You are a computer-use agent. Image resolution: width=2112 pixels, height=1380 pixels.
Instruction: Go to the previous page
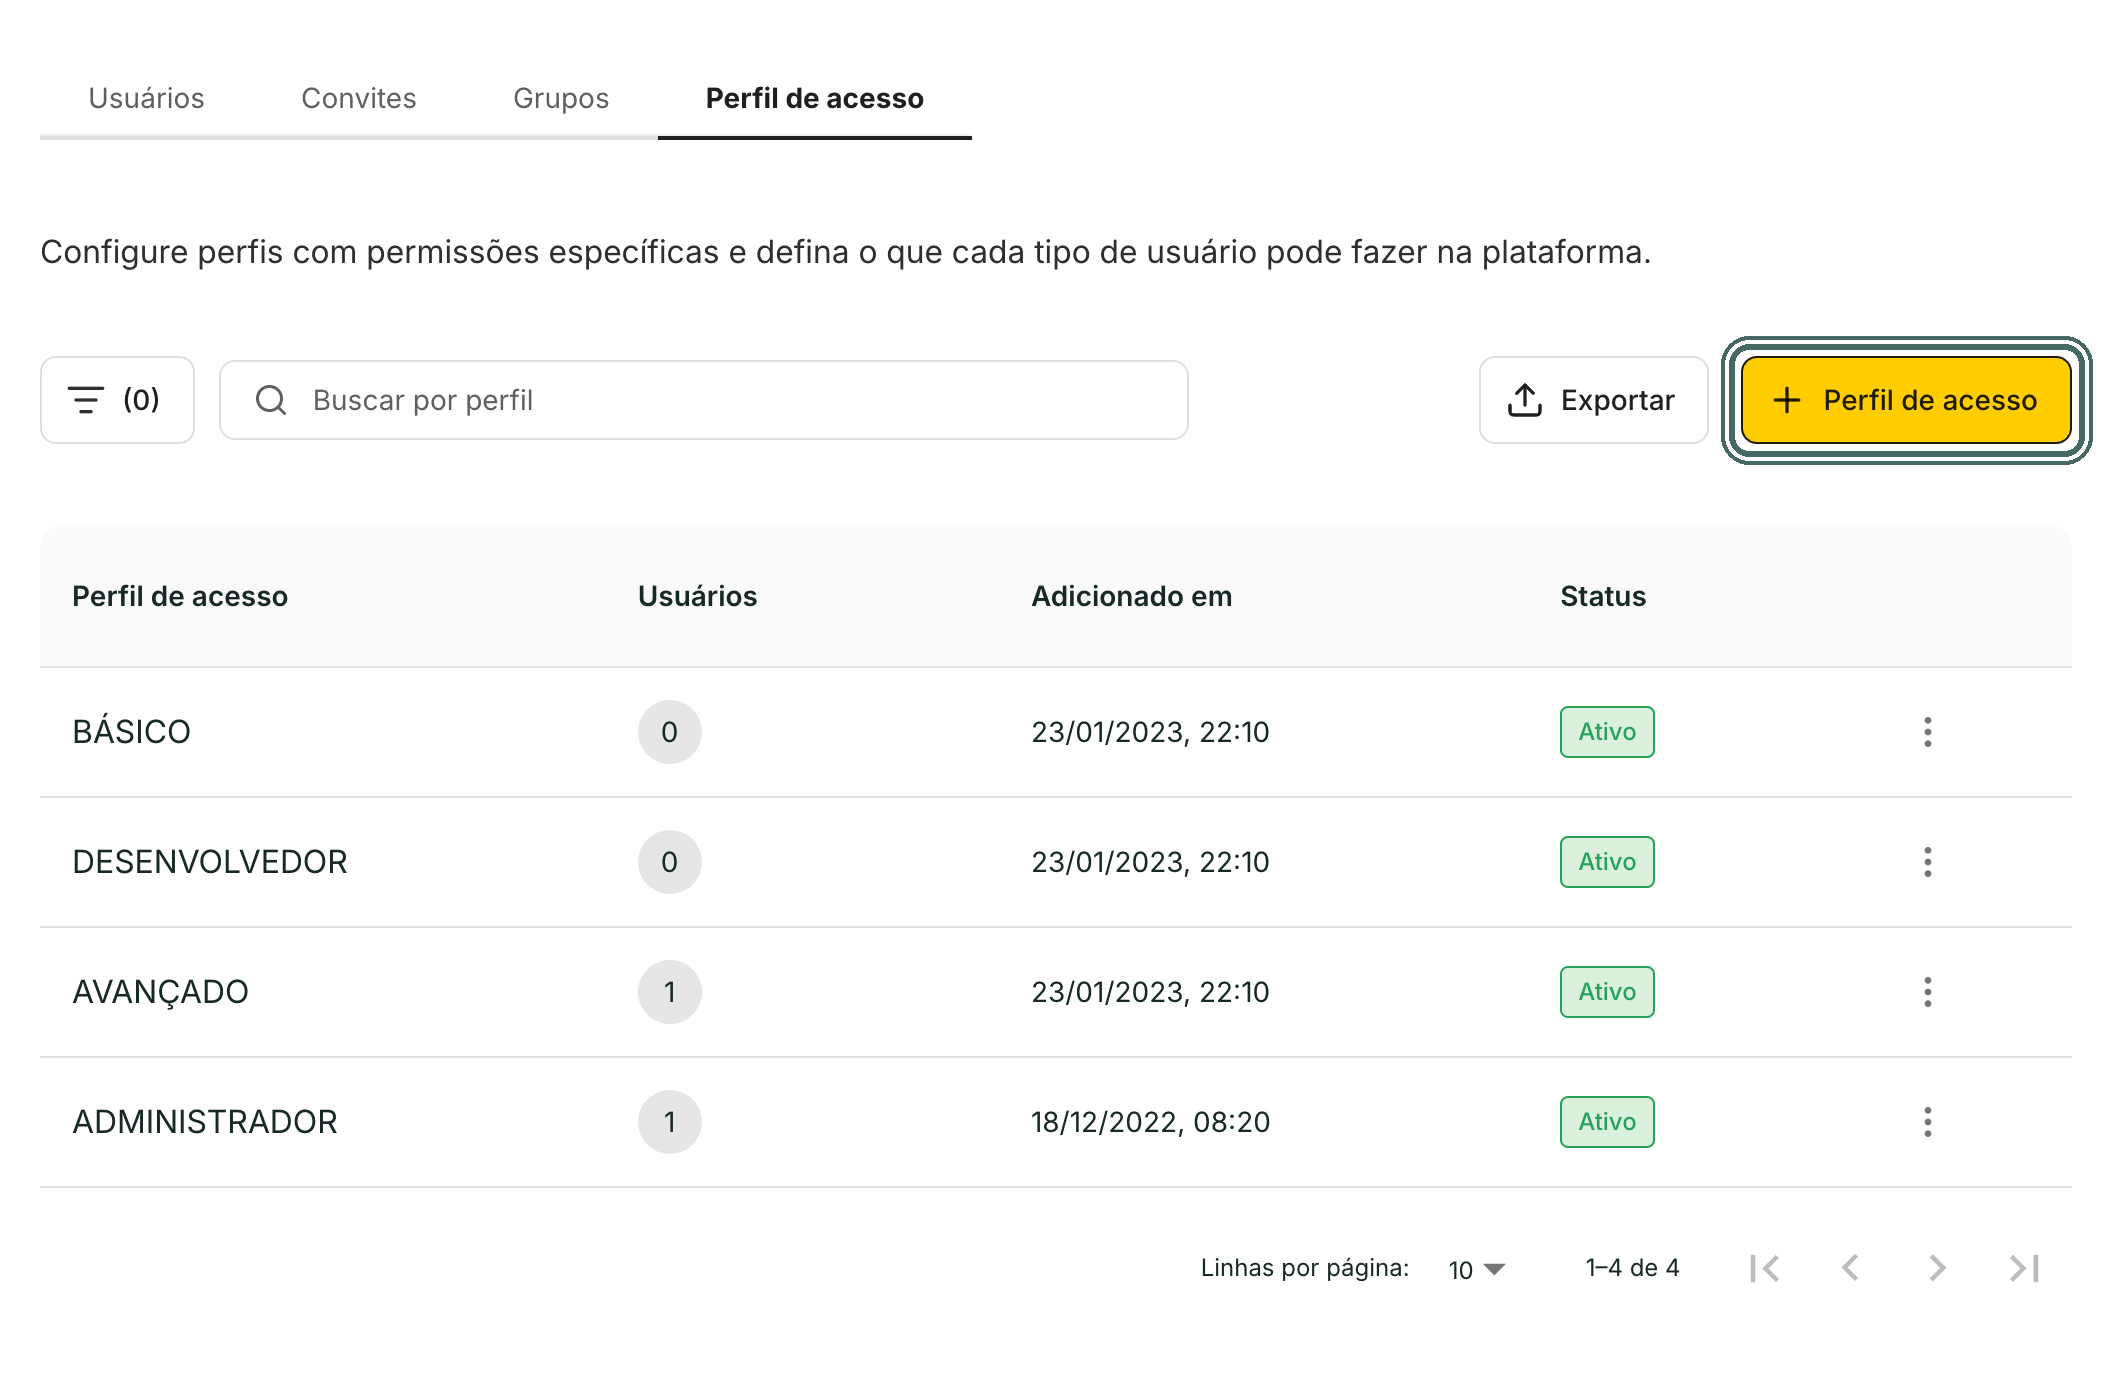1851,1268
